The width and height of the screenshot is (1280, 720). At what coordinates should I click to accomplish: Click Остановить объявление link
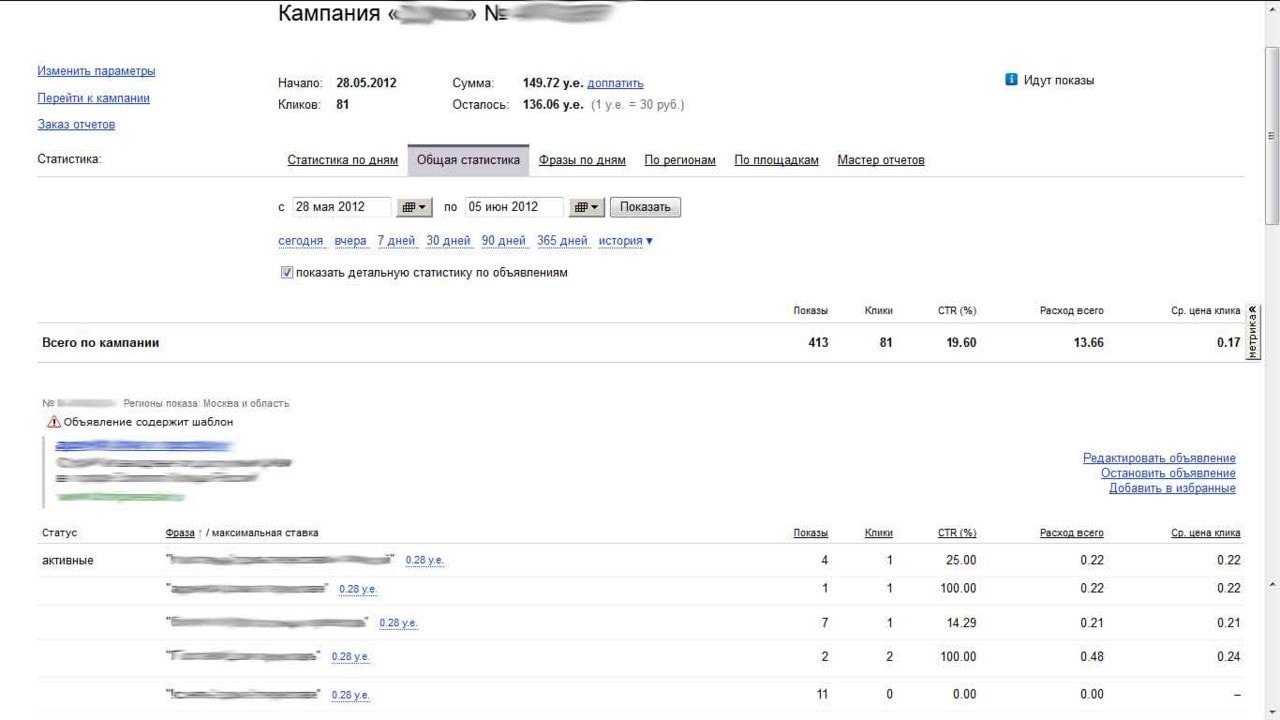coord(1168,473)
